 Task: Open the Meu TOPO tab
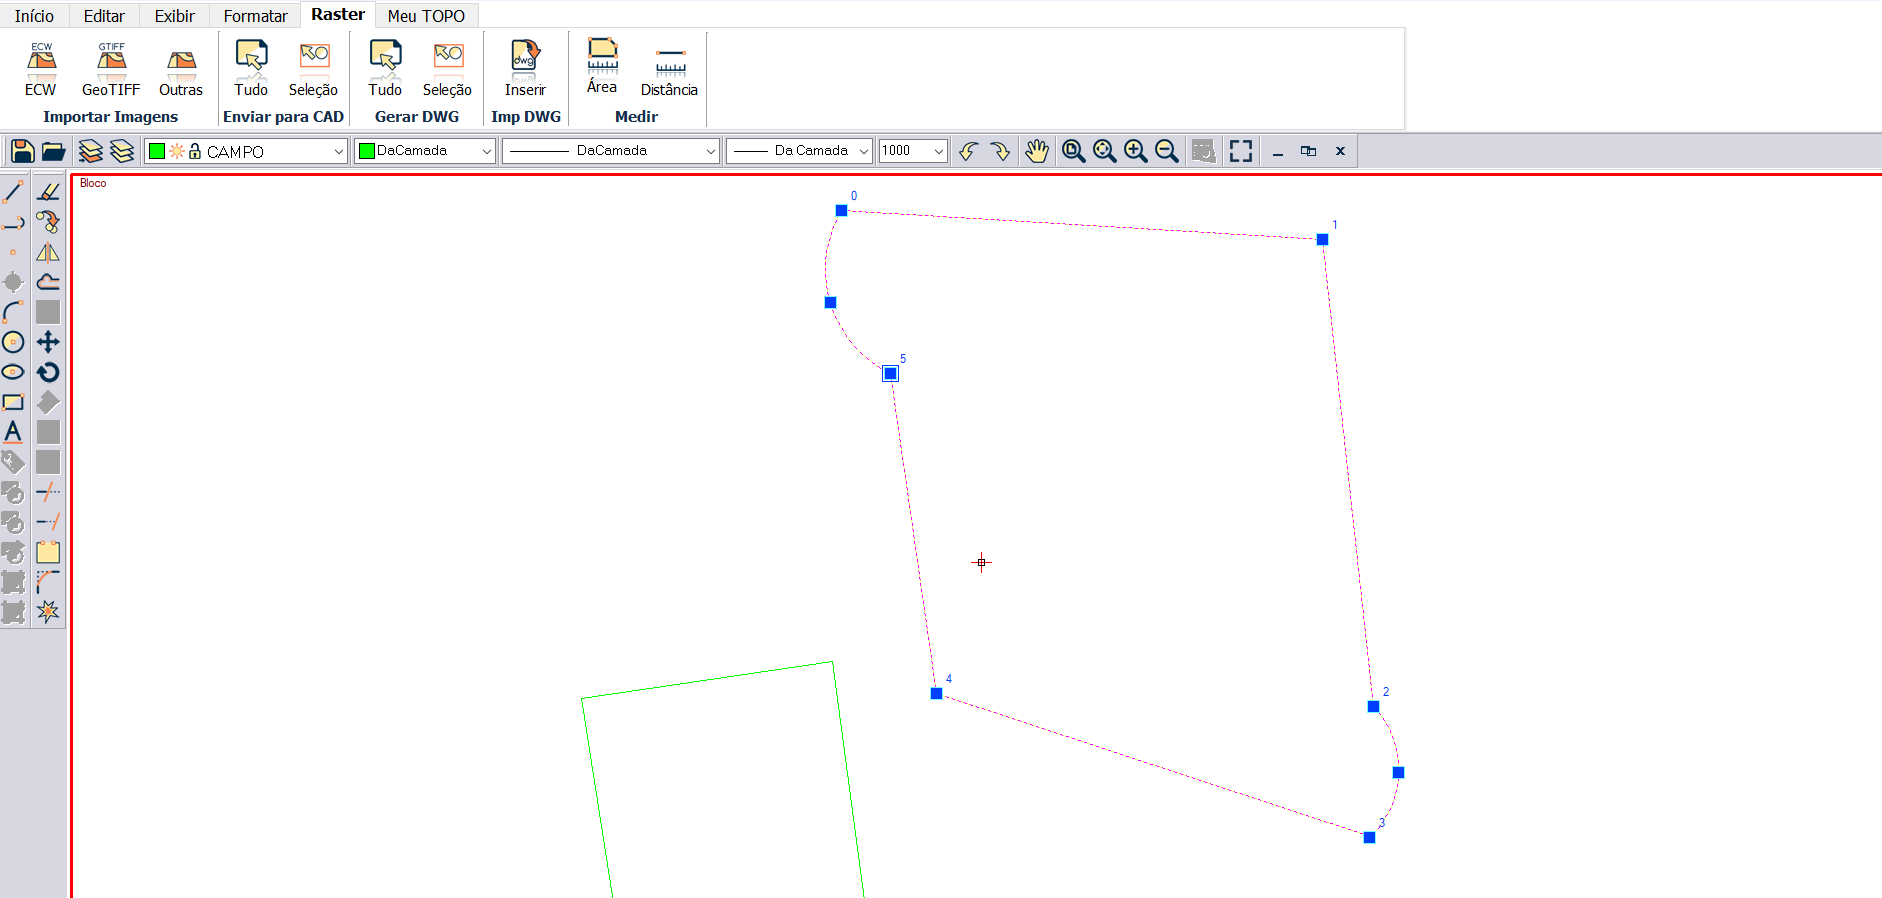[426, 16]
